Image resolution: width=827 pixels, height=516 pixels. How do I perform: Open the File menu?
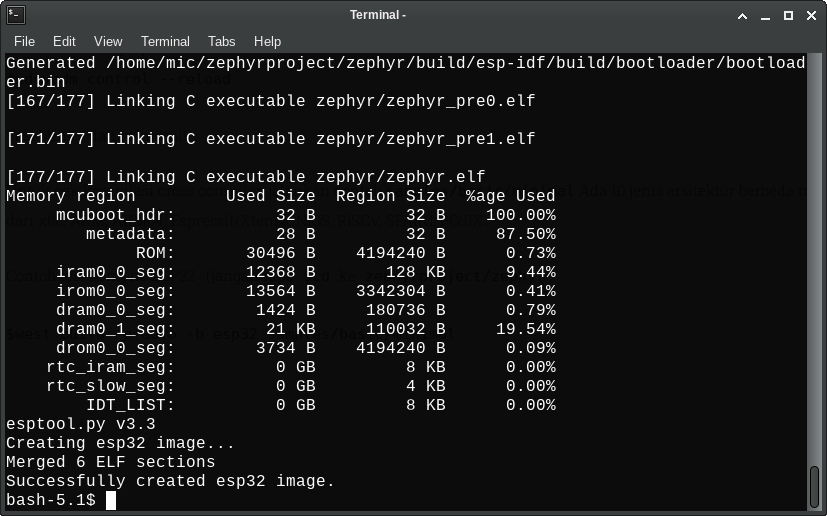point(24,41)
